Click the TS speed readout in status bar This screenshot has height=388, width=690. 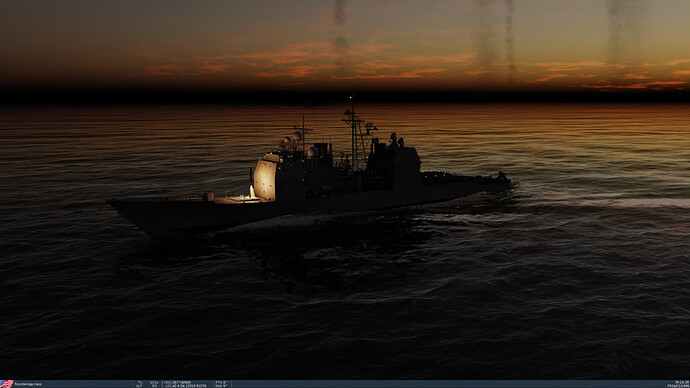148,382
